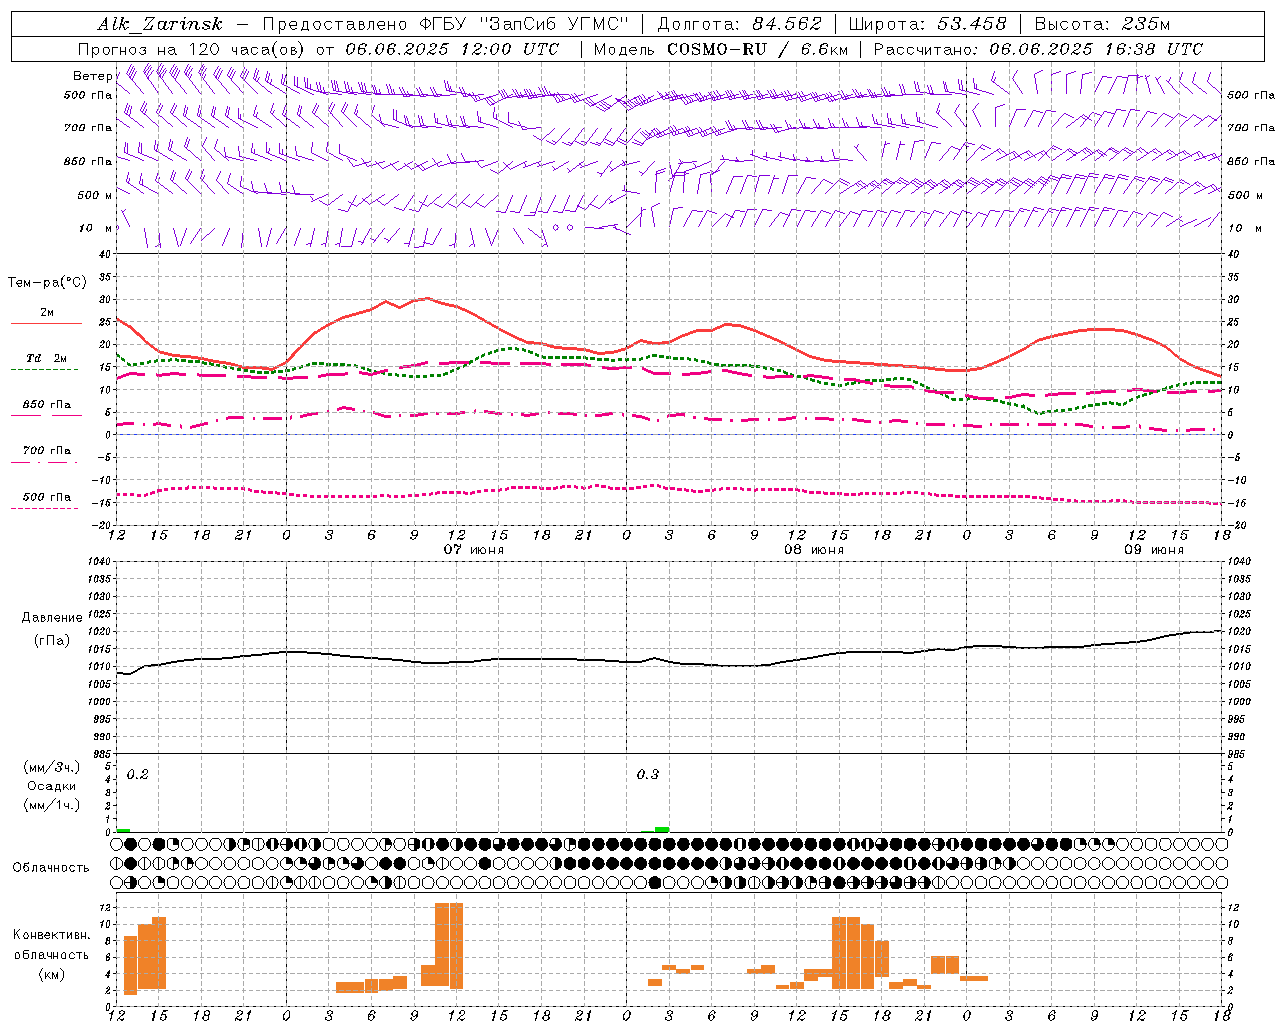Select the model label COSMO-RU / 6.6км
1280x1024 pixels.
[x=759, y=49]
